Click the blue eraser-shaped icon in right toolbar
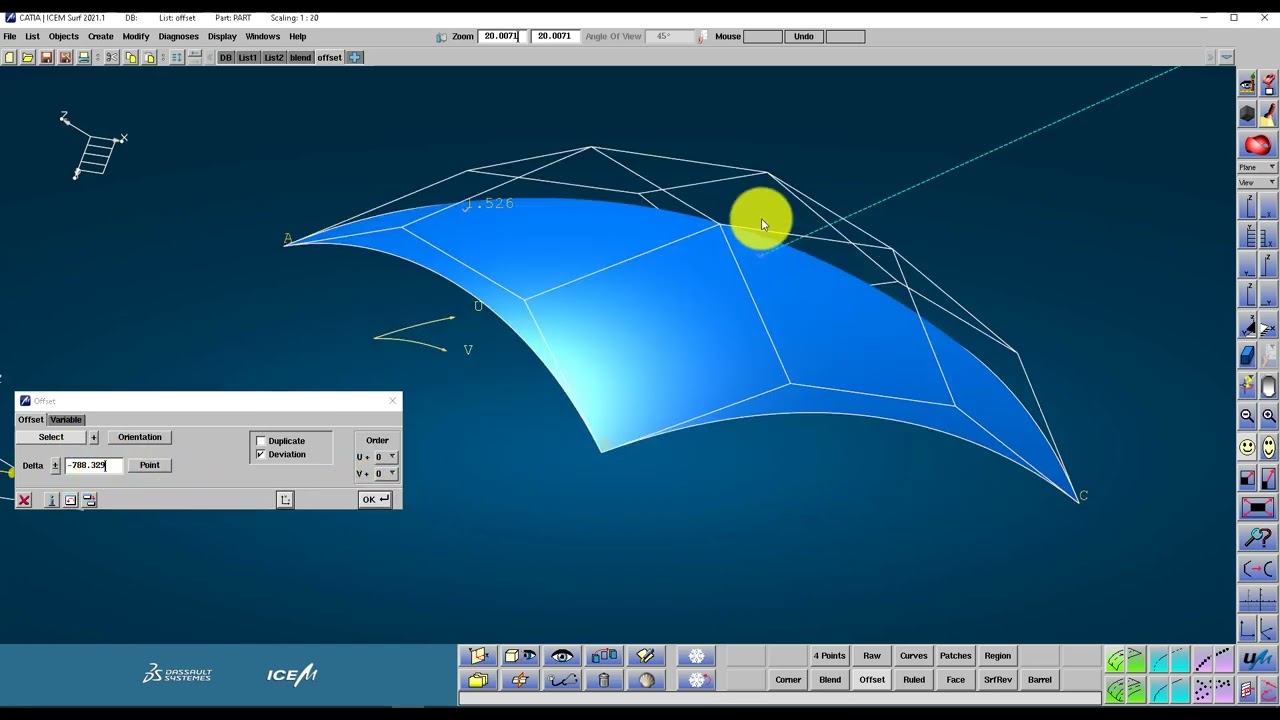The height and width of the screenshot is (720, 1280). click(x=1247, y=355)
